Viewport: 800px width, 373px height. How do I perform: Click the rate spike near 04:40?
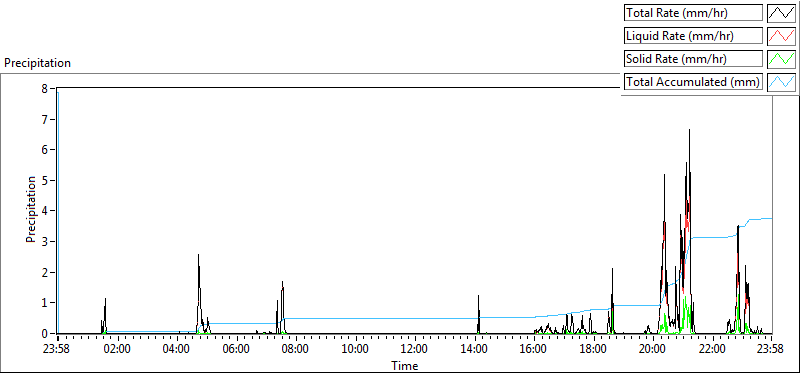(198, 255)
